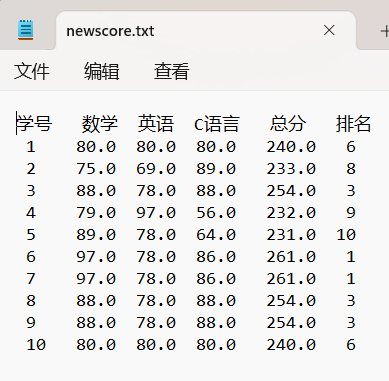
Task: Click rank value 9
Action: [351, 213]
